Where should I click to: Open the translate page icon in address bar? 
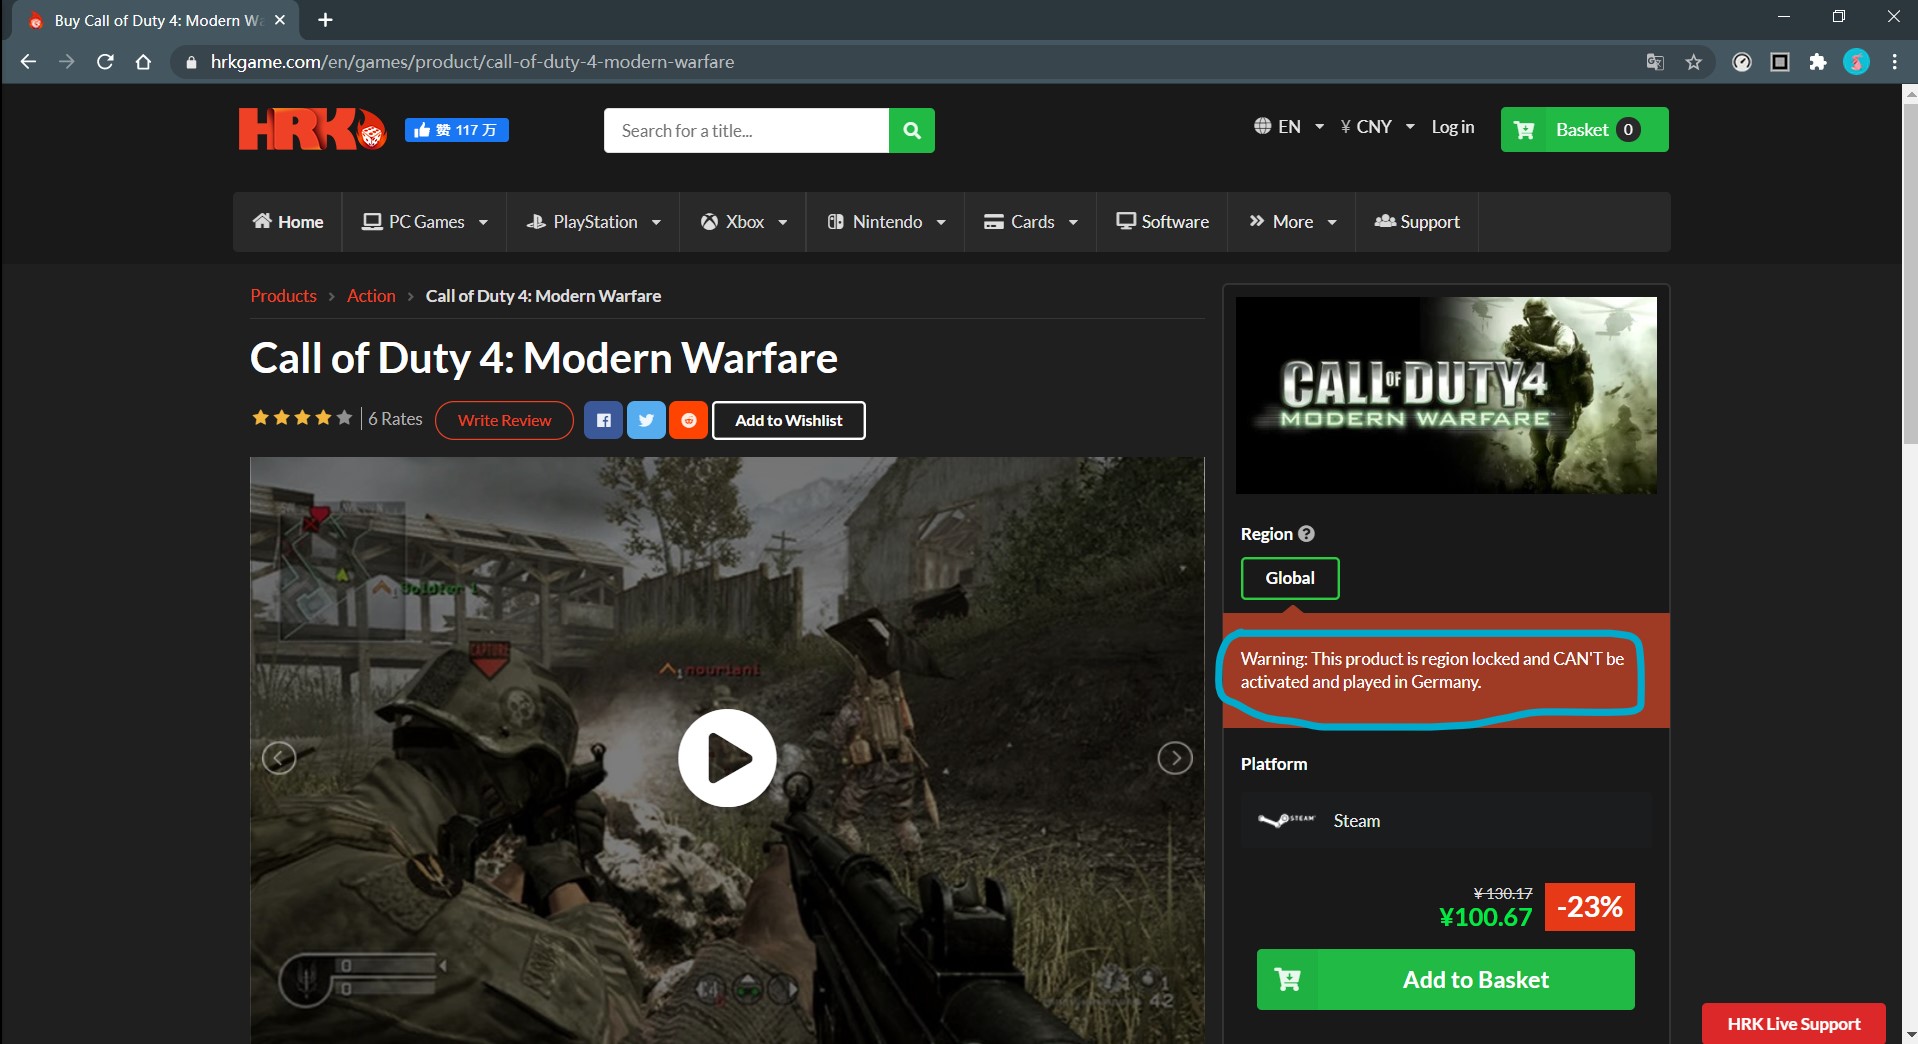[x=1655, y=62]
